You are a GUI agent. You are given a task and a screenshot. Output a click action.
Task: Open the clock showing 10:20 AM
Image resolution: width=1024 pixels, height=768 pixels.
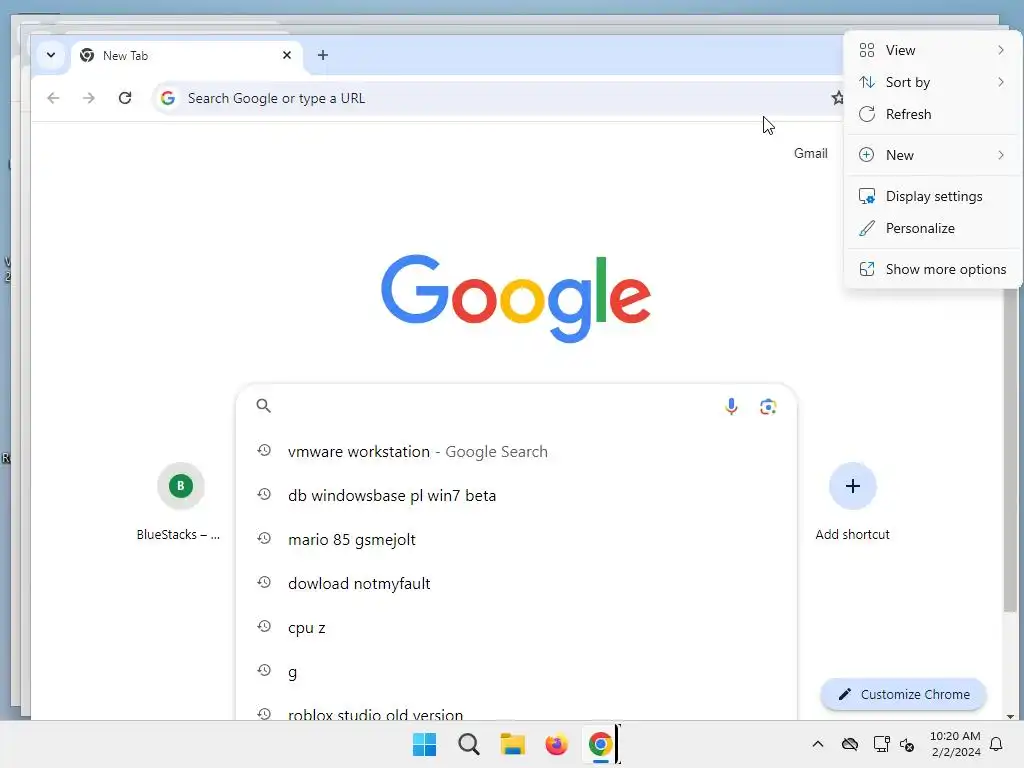[x=955, y=744]
